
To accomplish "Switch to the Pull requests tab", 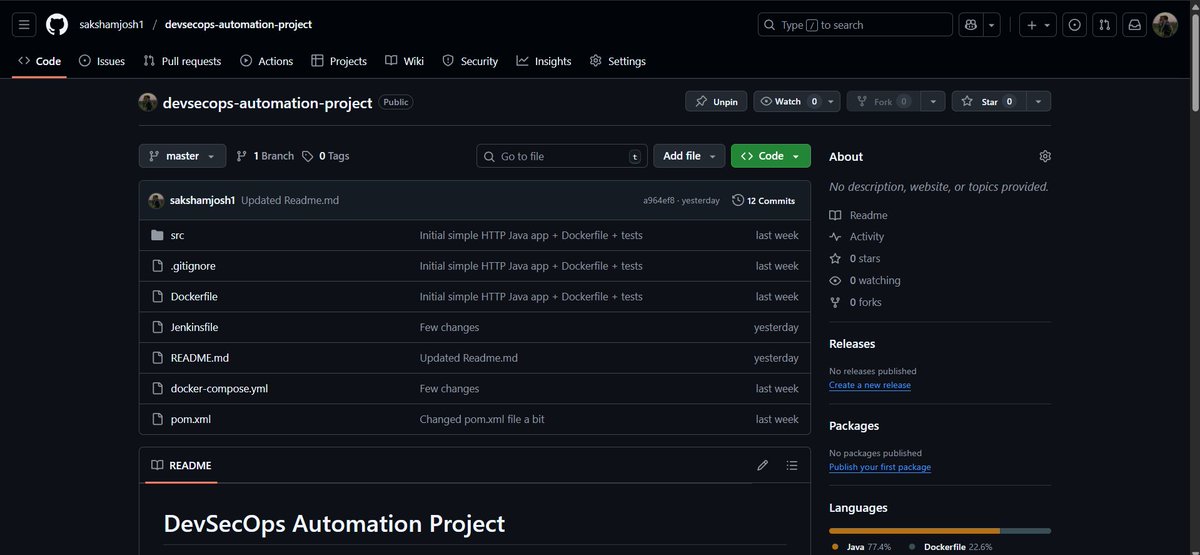I will coord(182,61).
